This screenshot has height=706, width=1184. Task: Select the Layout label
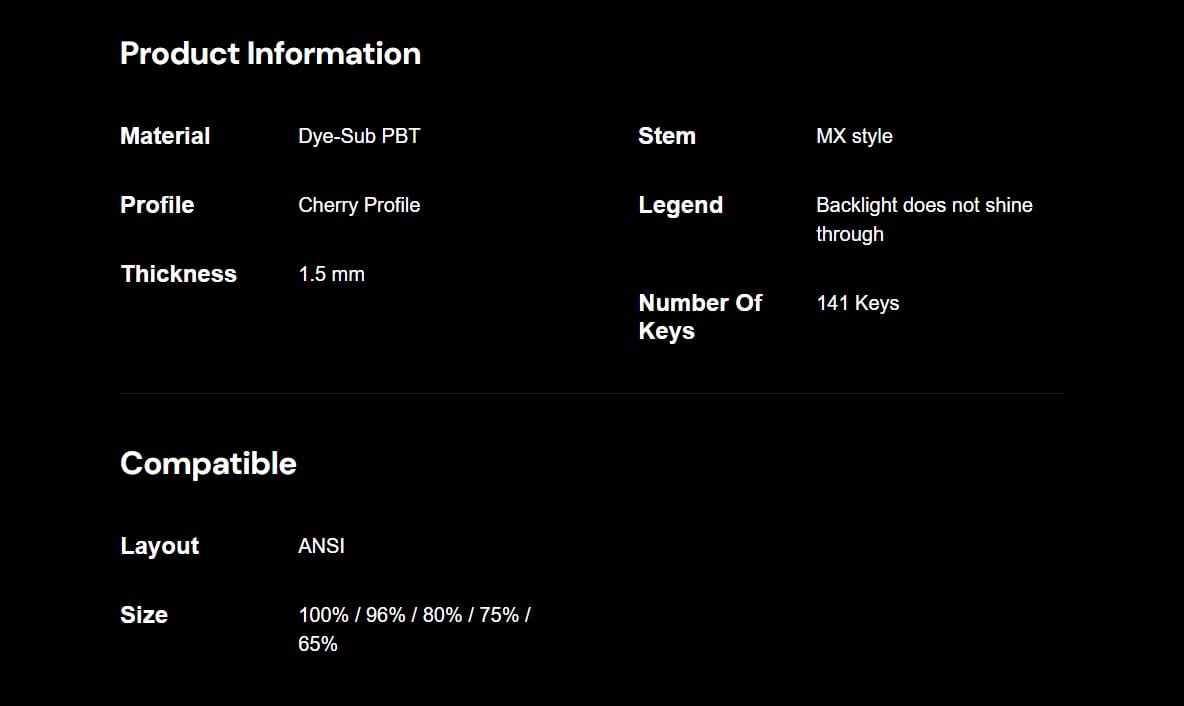click(160, 546)
